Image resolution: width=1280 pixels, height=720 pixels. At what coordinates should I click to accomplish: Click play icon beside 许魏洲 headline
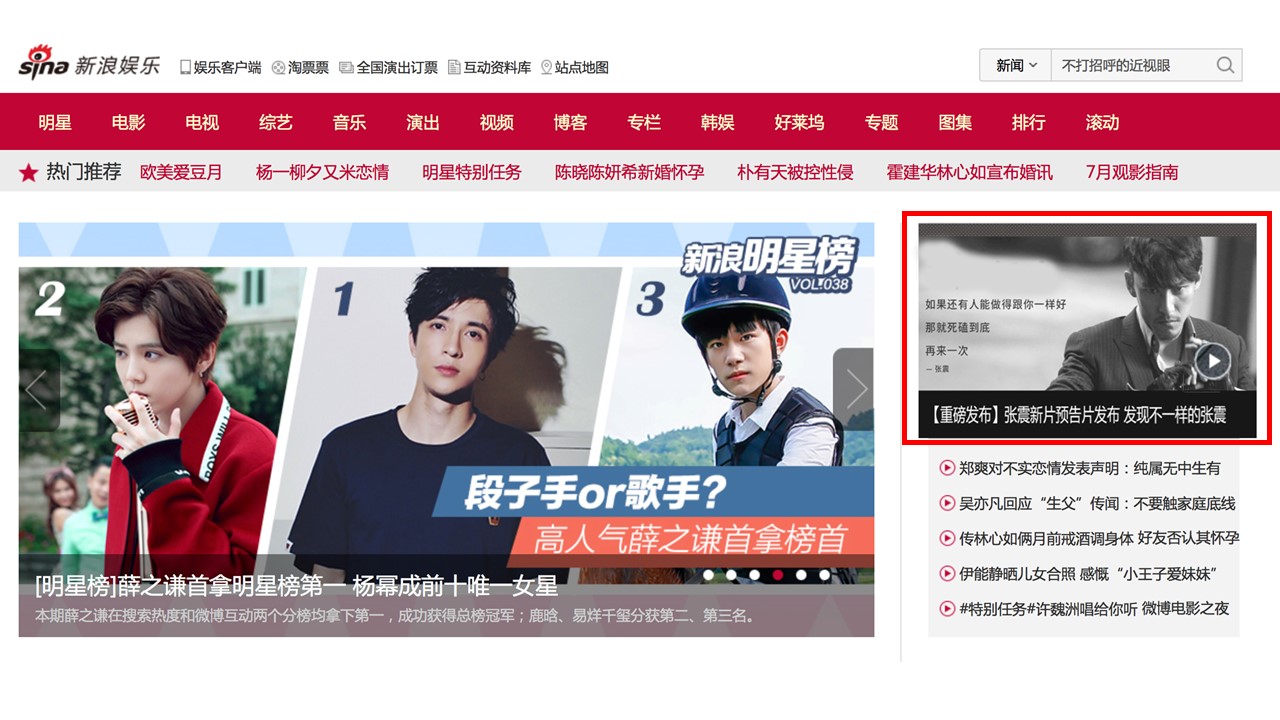pyautogui.click(x=946, y=608)
